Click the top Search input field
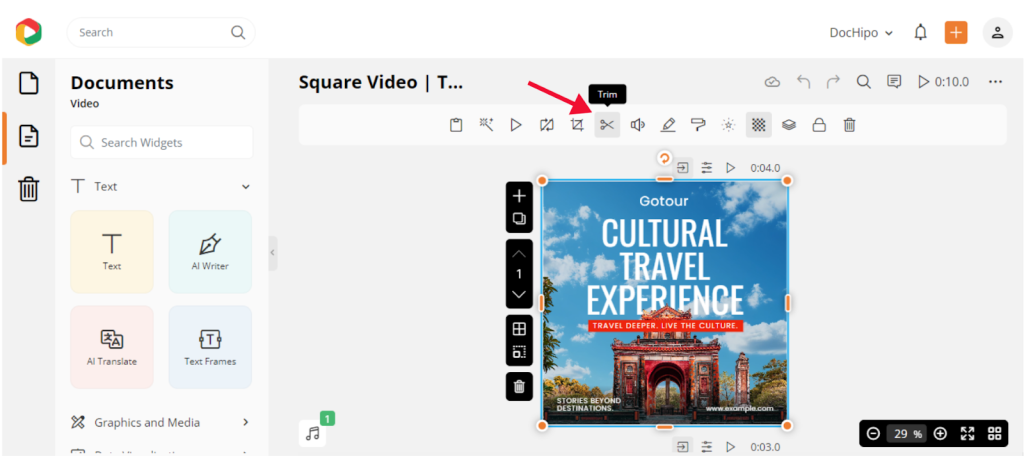This screenshot has height=463, width=1024. 161,32
